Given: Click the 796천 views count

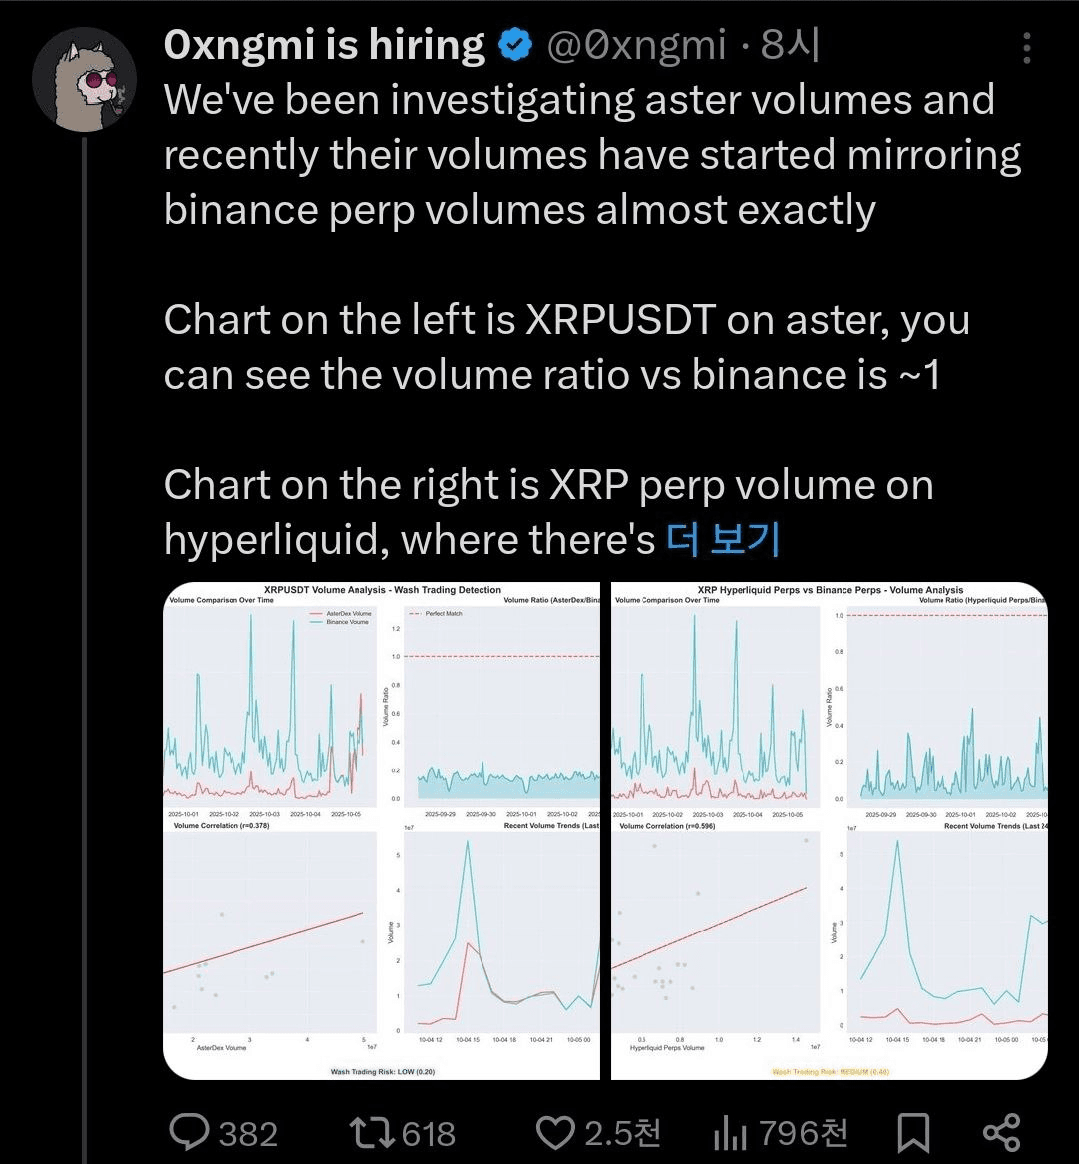Looking at the screenshot, I should click(803, 1133).
